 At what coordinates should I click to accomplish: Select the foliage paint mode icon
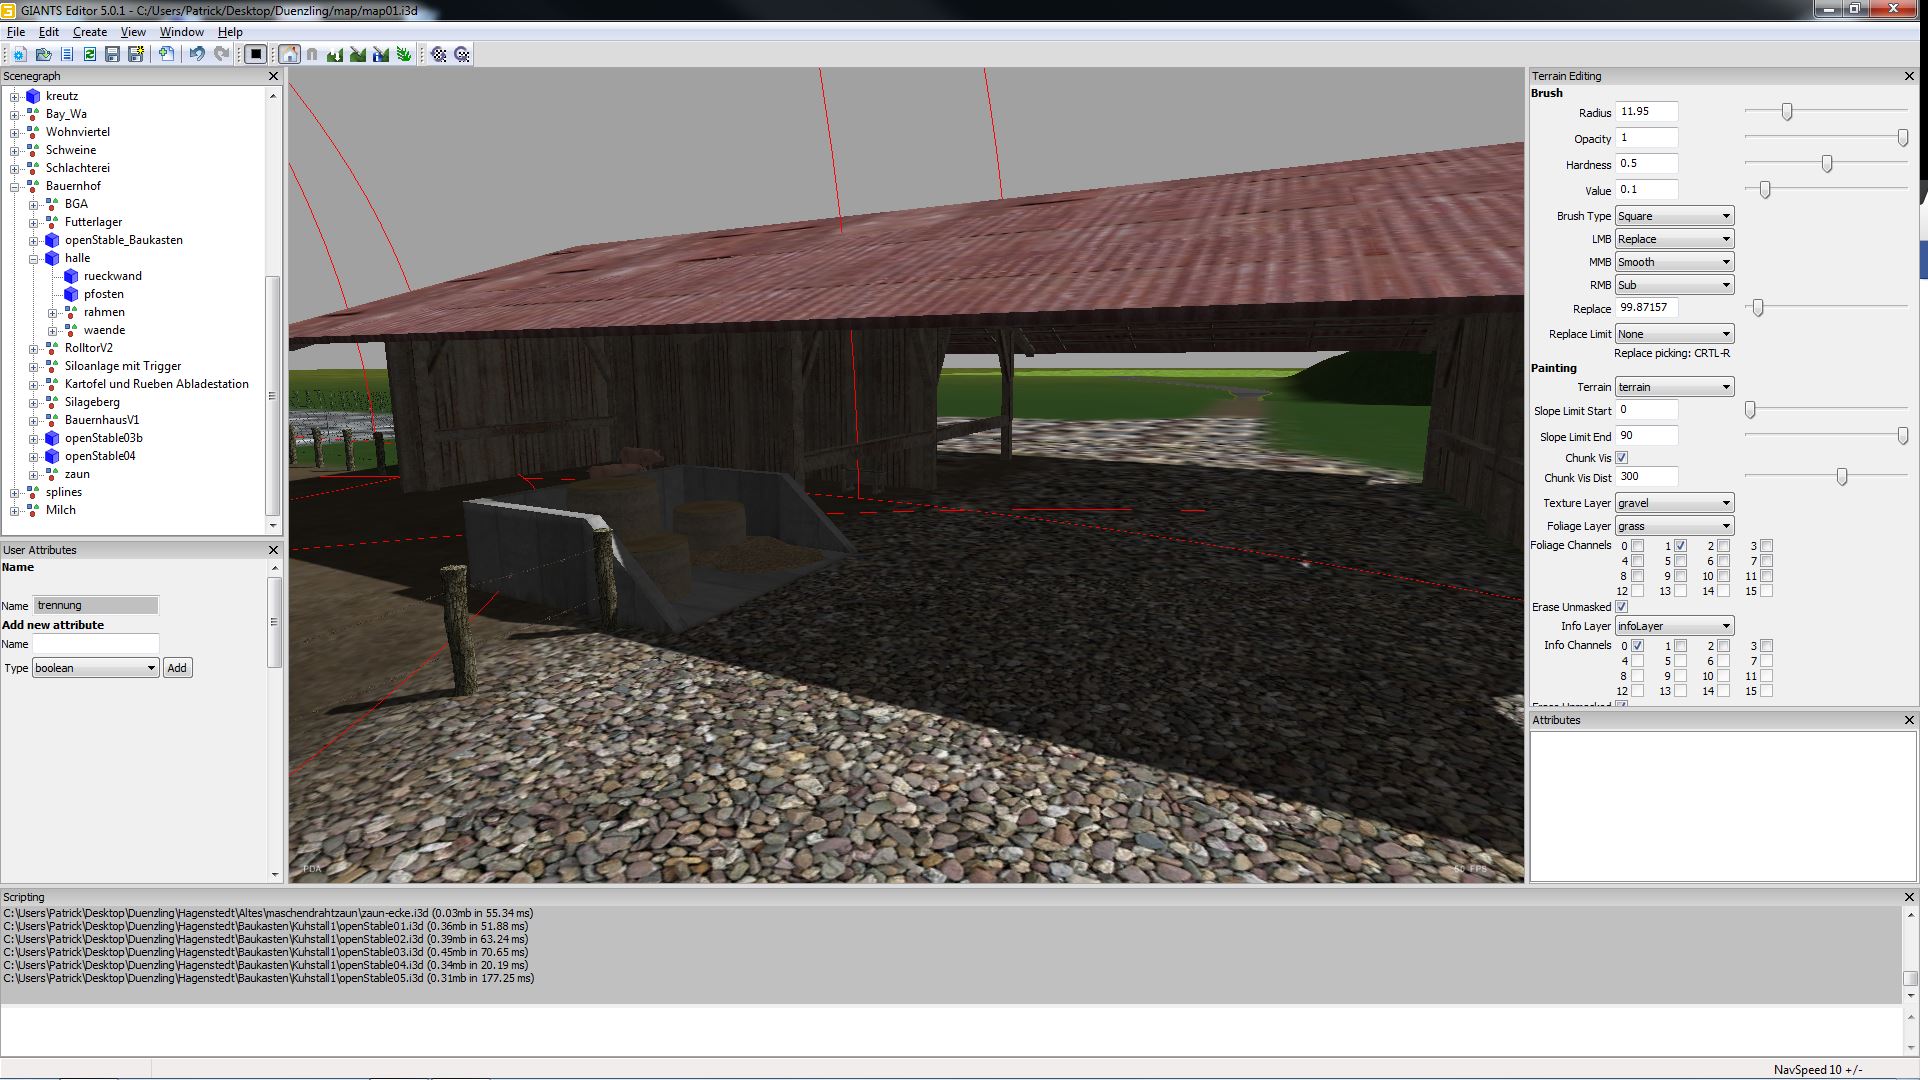pos(404,54)
